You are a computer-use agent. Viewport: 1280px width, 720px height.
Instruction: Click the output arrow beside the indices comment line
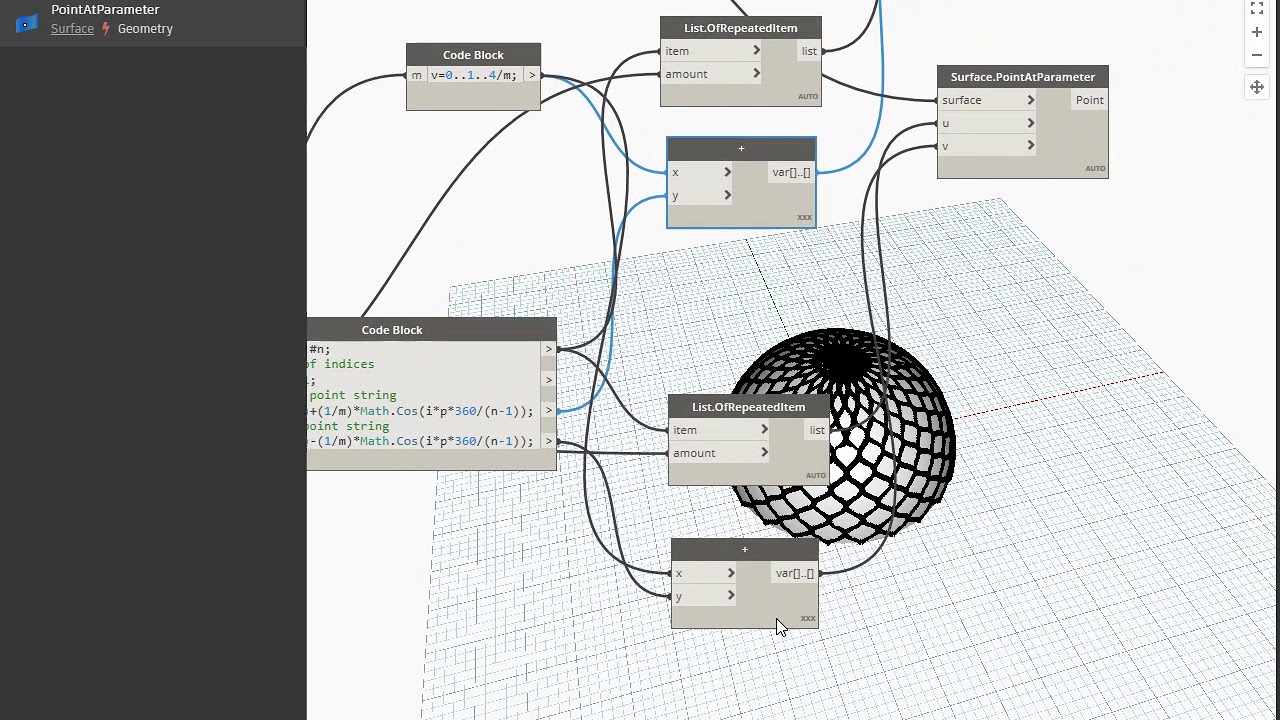point(548,380)
